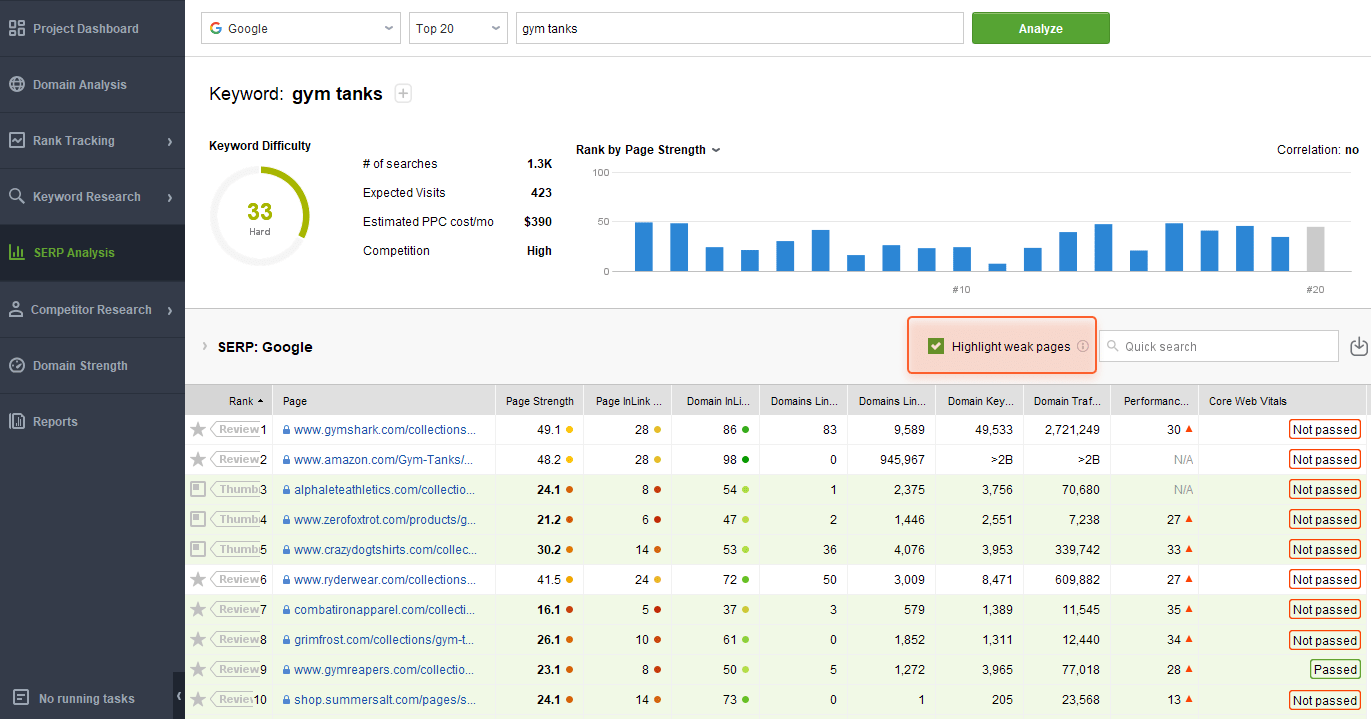The image size is (1371, 719).
Task: Sort by the Page Strength column header
Action: click(540, 401)
